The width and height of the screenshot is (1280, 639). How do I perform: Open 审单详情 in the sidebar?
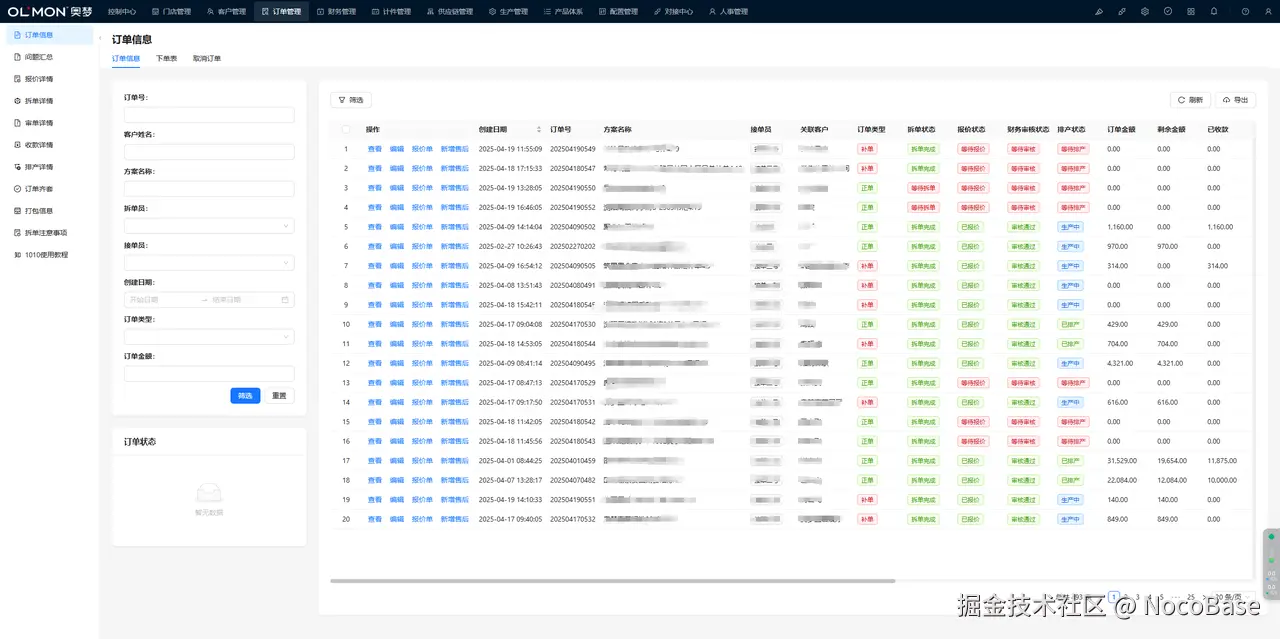(49, 123)
